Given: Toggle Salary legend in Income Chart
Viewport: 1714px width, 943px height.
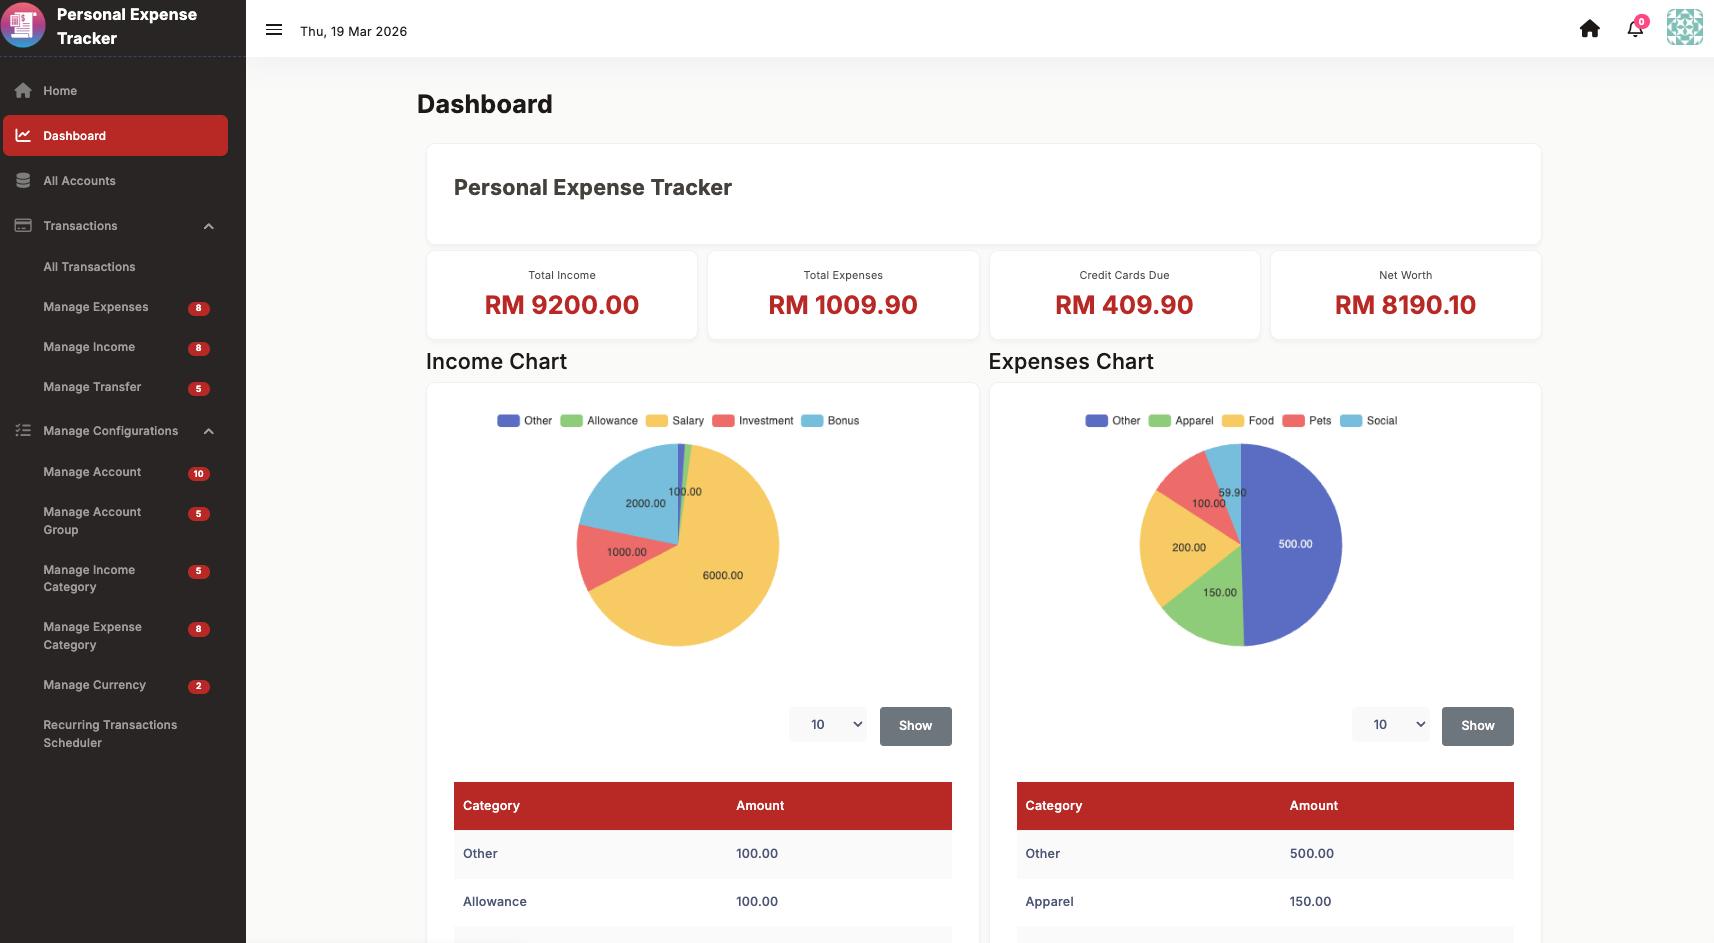Looking at the screenshot, I should pyautogui.click(x=675, y=421).
